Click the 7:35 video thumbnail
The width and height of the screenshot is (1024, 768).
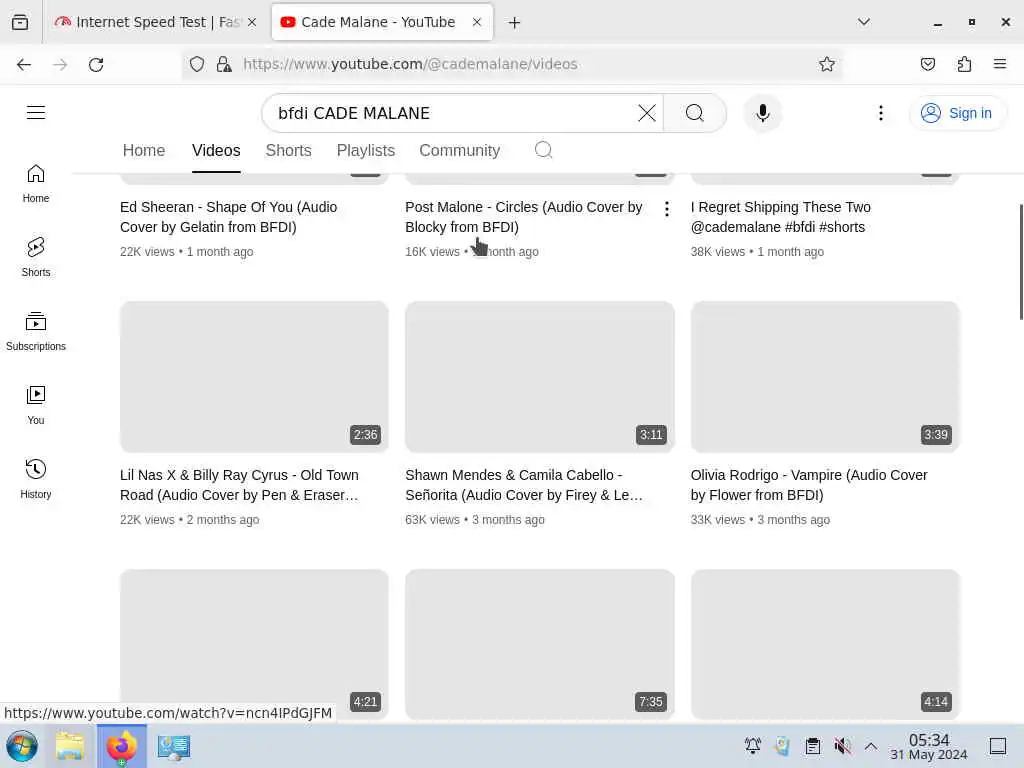pyautogui.click(x=539, y=645)
